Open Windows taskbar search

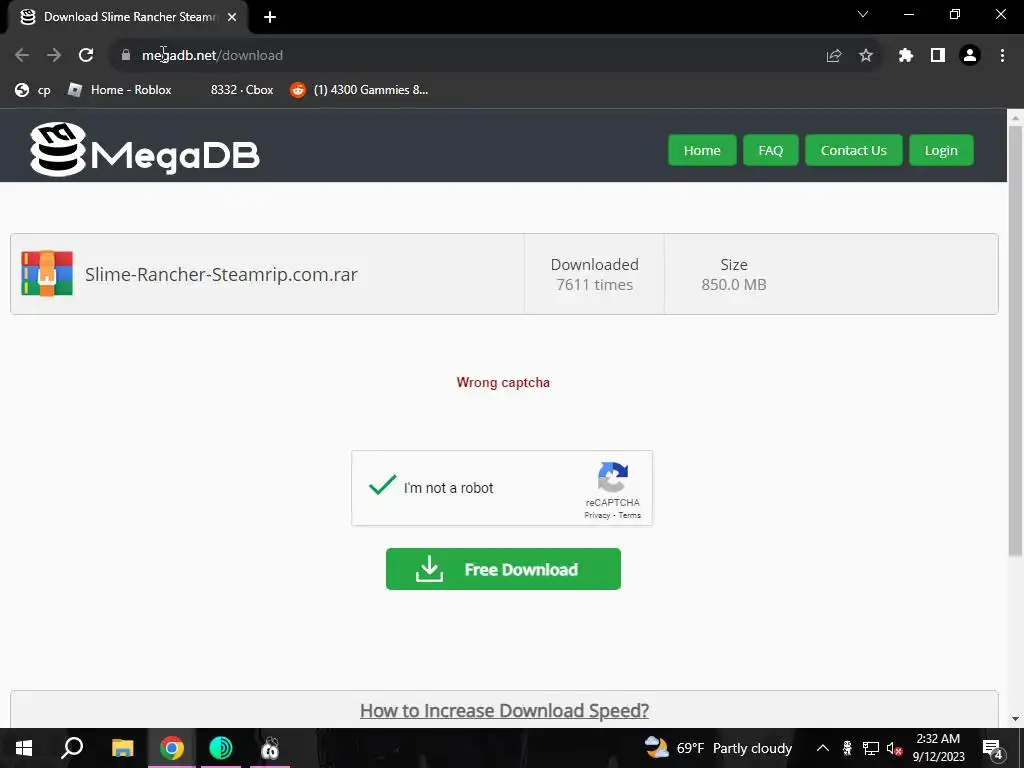click(72, 748)
